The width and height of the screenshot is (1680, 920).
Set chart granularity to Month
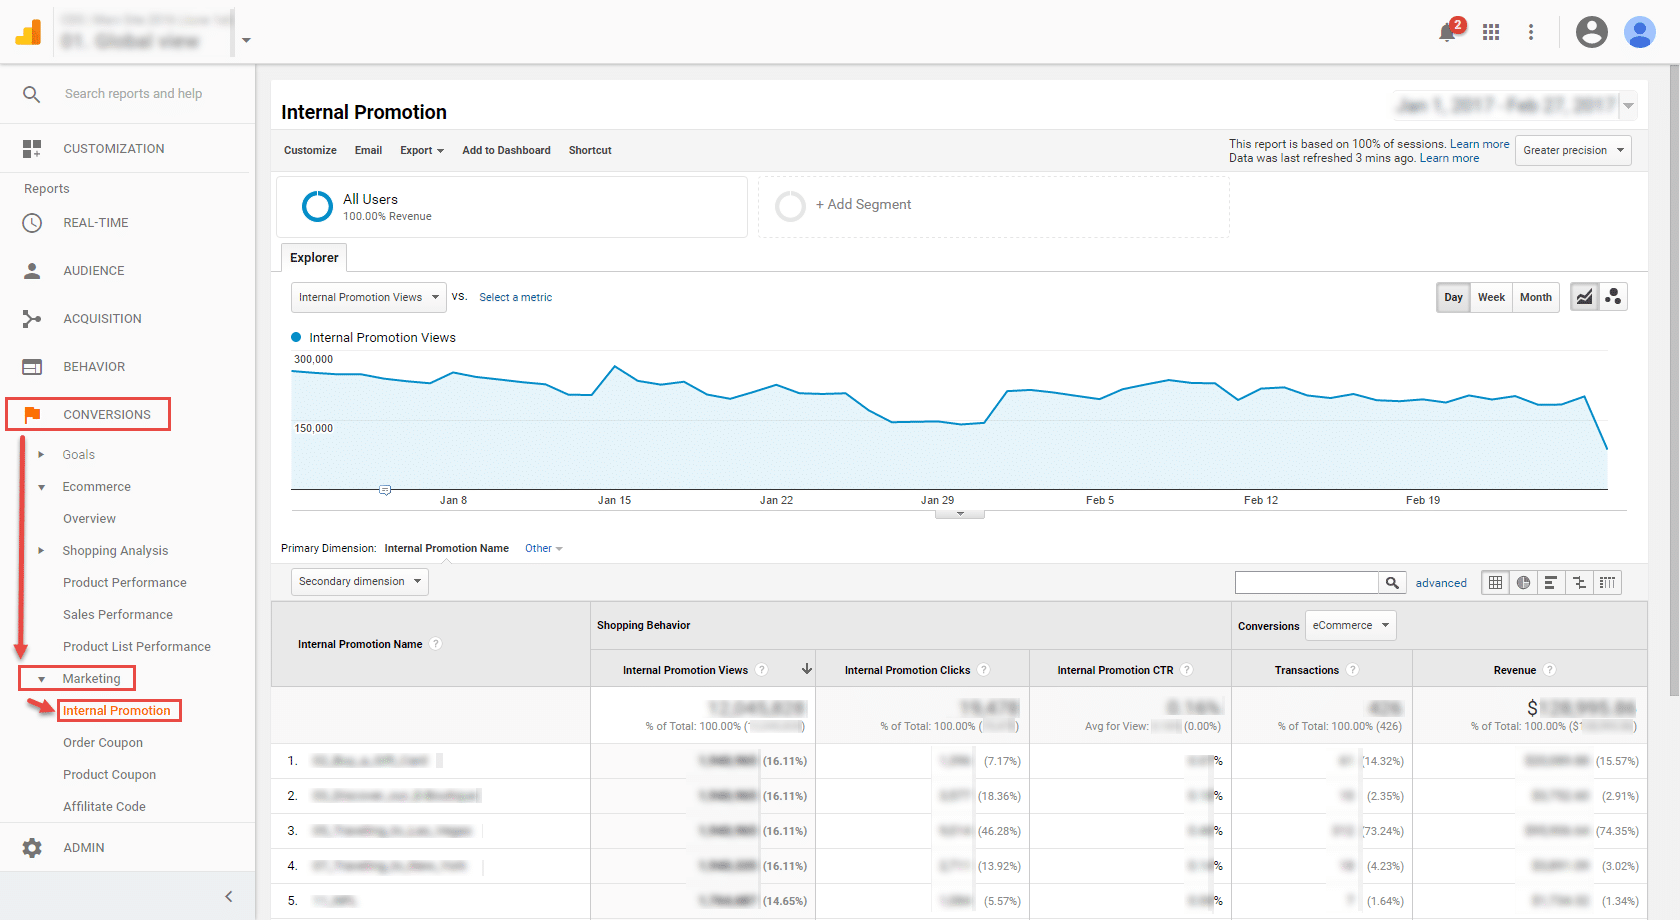coord(1535,297)
